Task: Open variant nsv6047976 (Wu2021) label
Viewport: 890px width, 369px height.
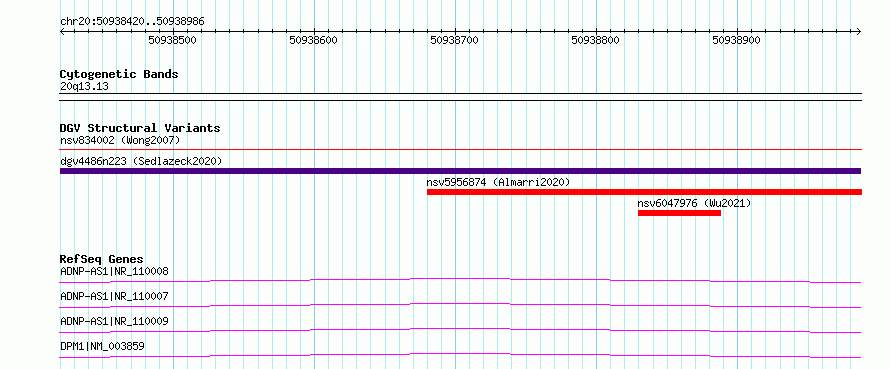Action: point(694,203)
